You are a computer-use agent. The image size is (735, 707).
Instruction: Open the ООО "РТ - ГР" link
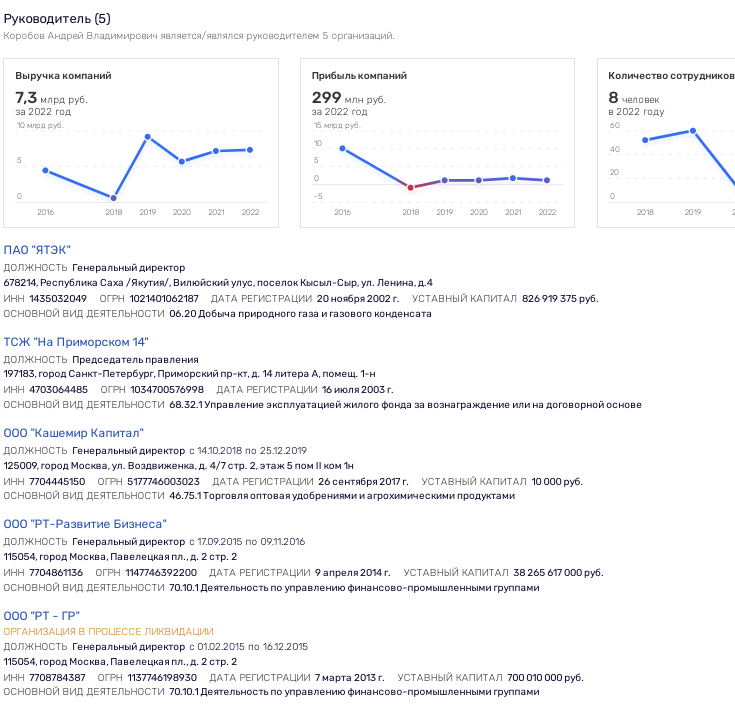[x=42, y=615]
